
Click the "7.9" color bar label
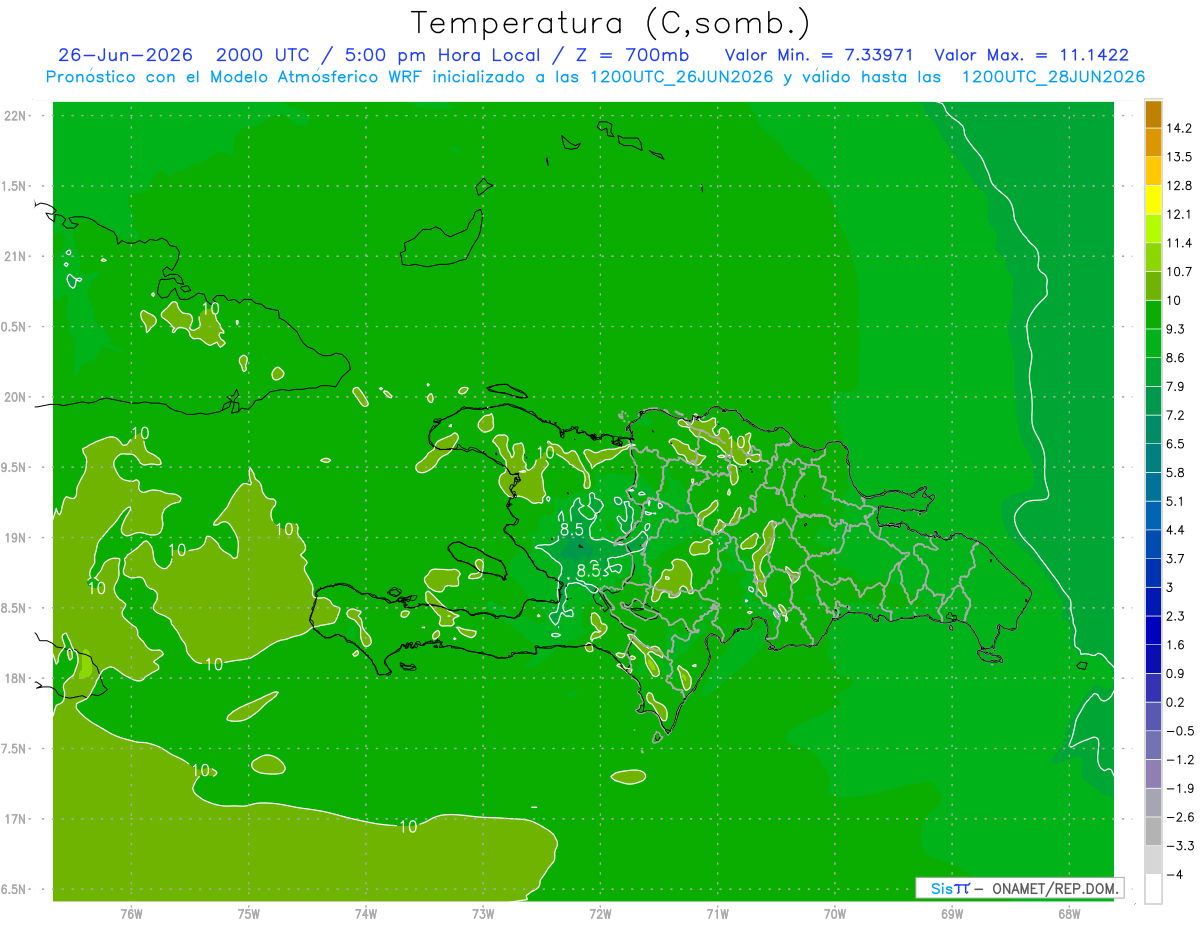(1175, 387)
